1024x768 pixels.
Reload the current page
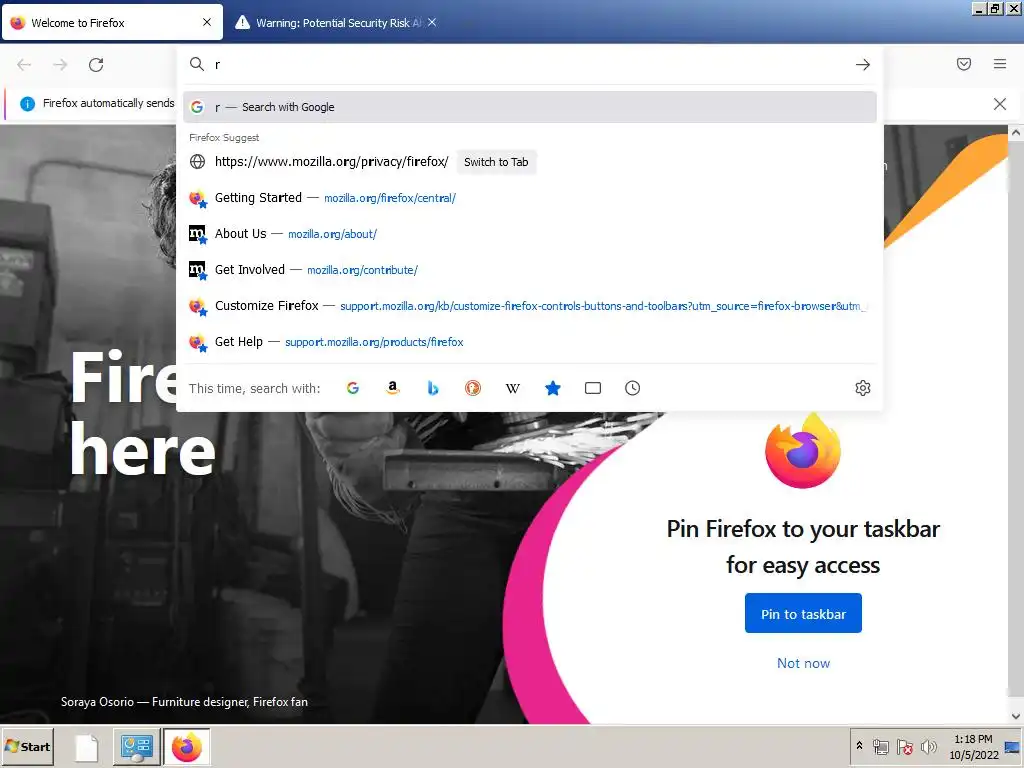coord(96,65)
